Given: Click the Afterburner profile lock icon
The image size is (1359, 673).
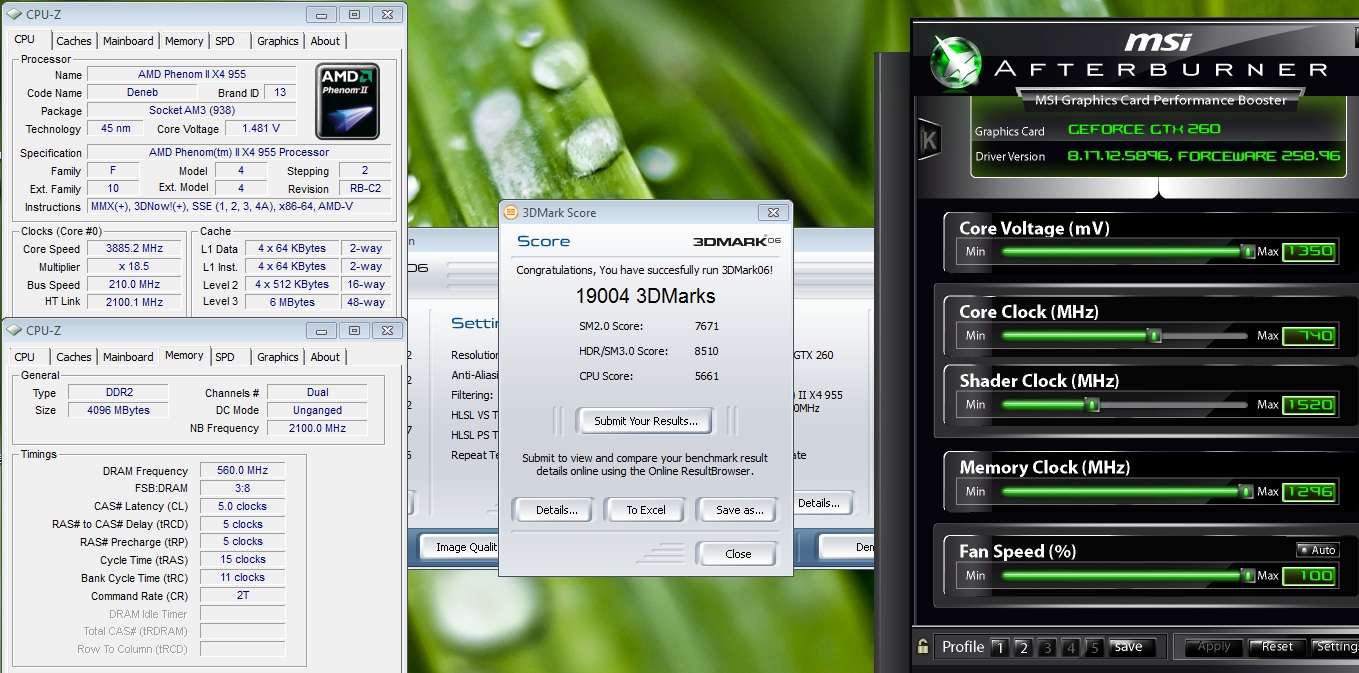Looking at the screenshot, I should click(x=922, y=647).
